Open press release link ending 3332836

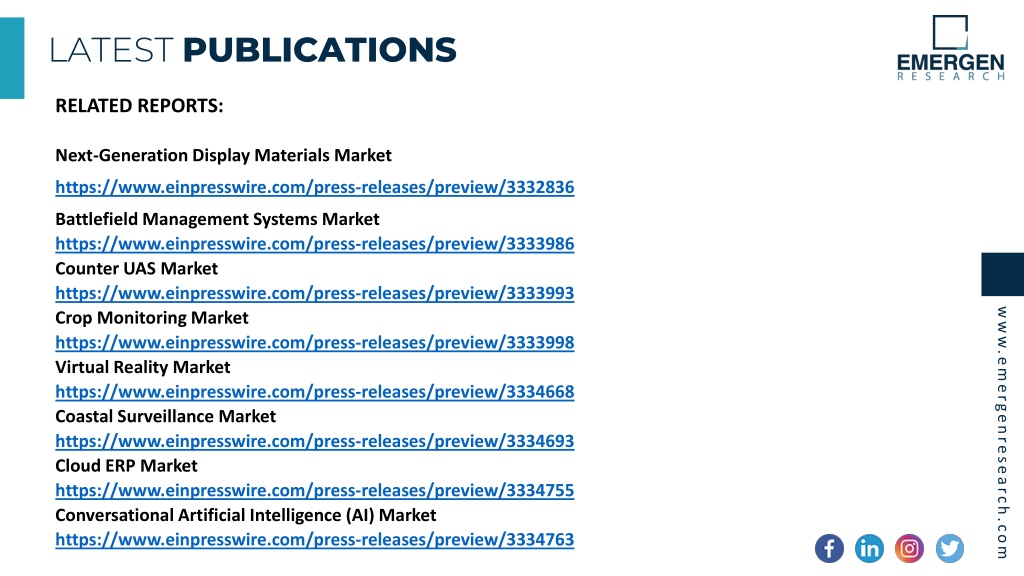(x=315, y=187)
